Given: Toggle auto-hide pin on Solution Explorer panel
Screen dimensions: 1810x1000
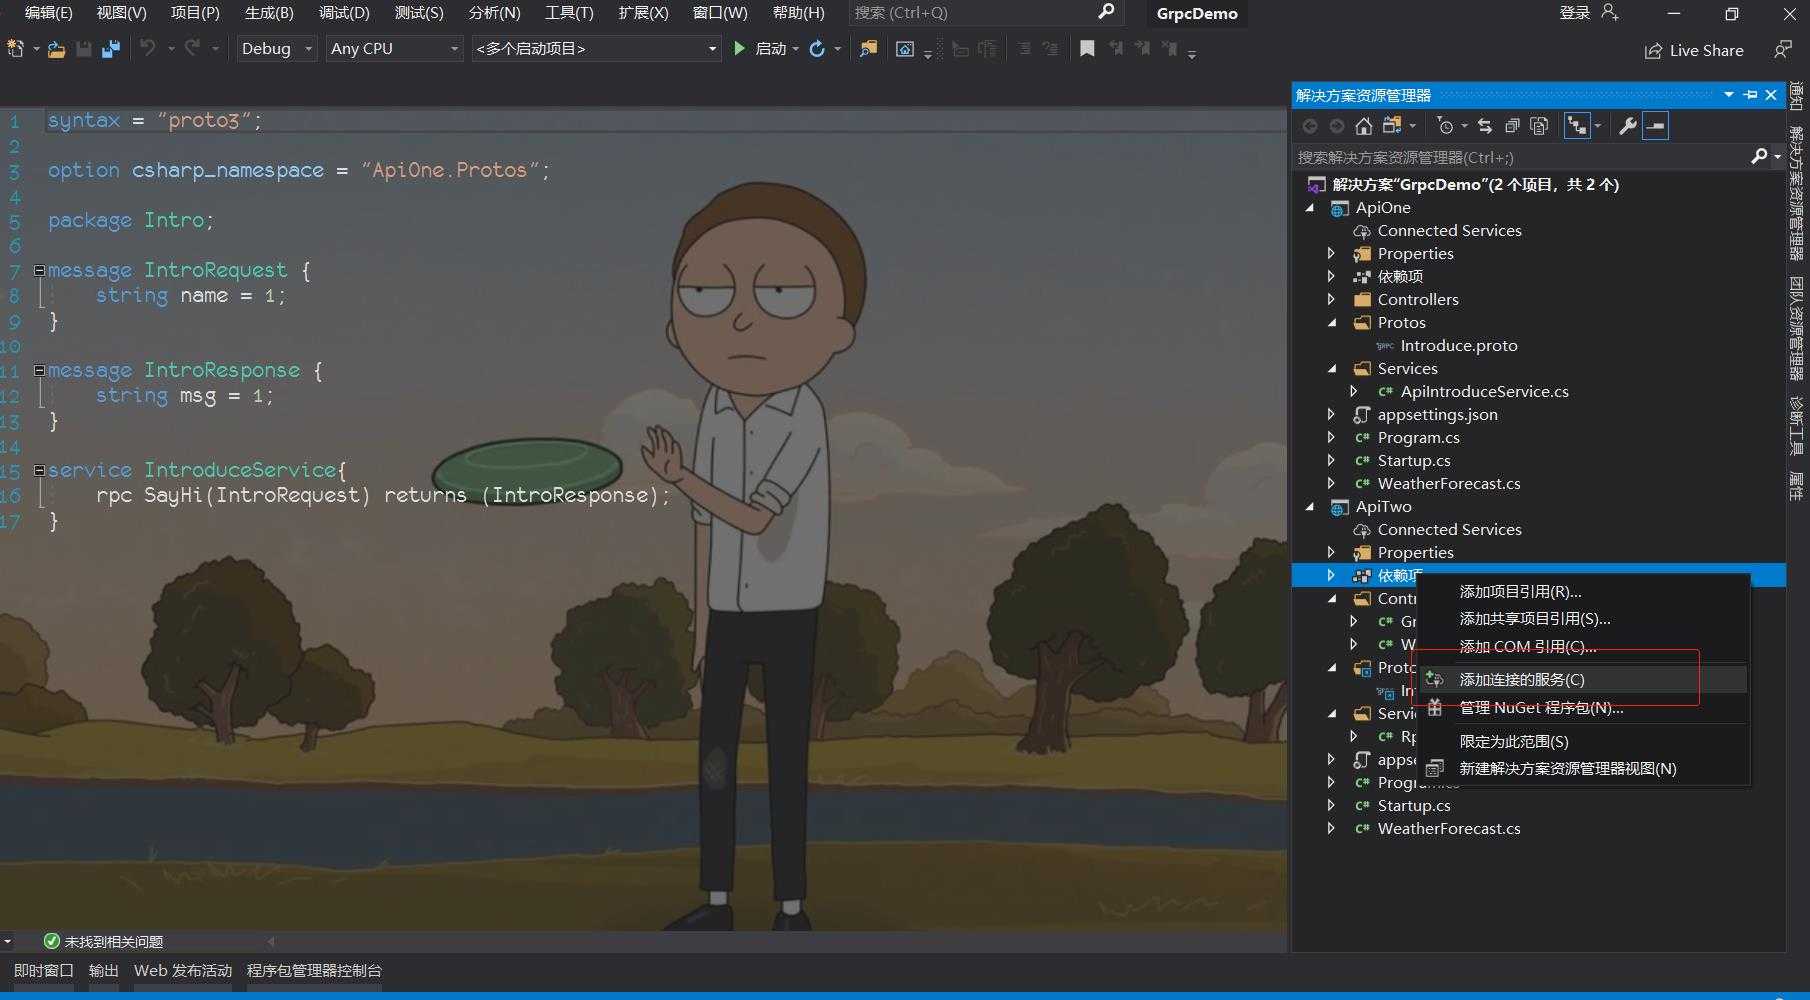Looking at the screenshot, I should pos(1750,95).
